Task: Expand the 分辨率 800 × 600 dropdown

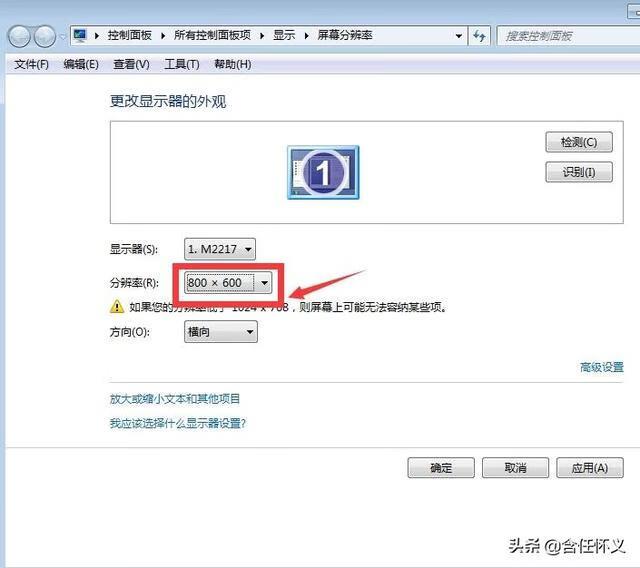Action: tap(229, 283)
